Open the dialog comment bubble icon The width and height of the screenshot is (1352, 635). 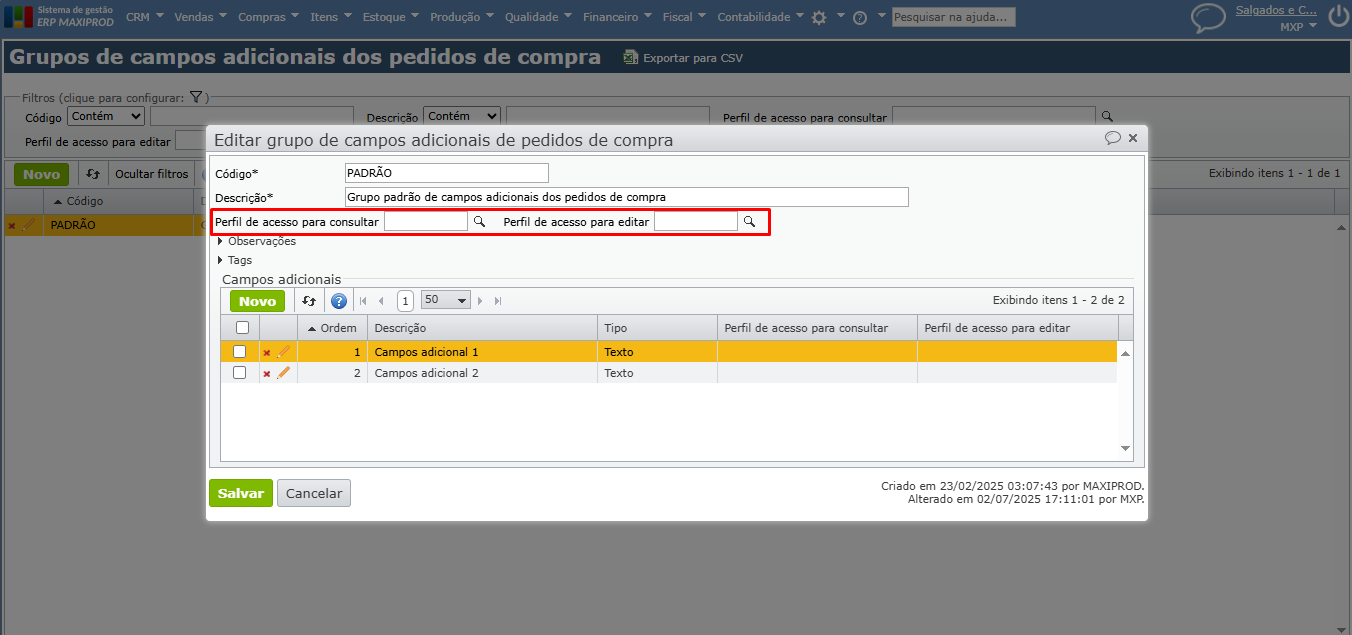point(1113,138)
